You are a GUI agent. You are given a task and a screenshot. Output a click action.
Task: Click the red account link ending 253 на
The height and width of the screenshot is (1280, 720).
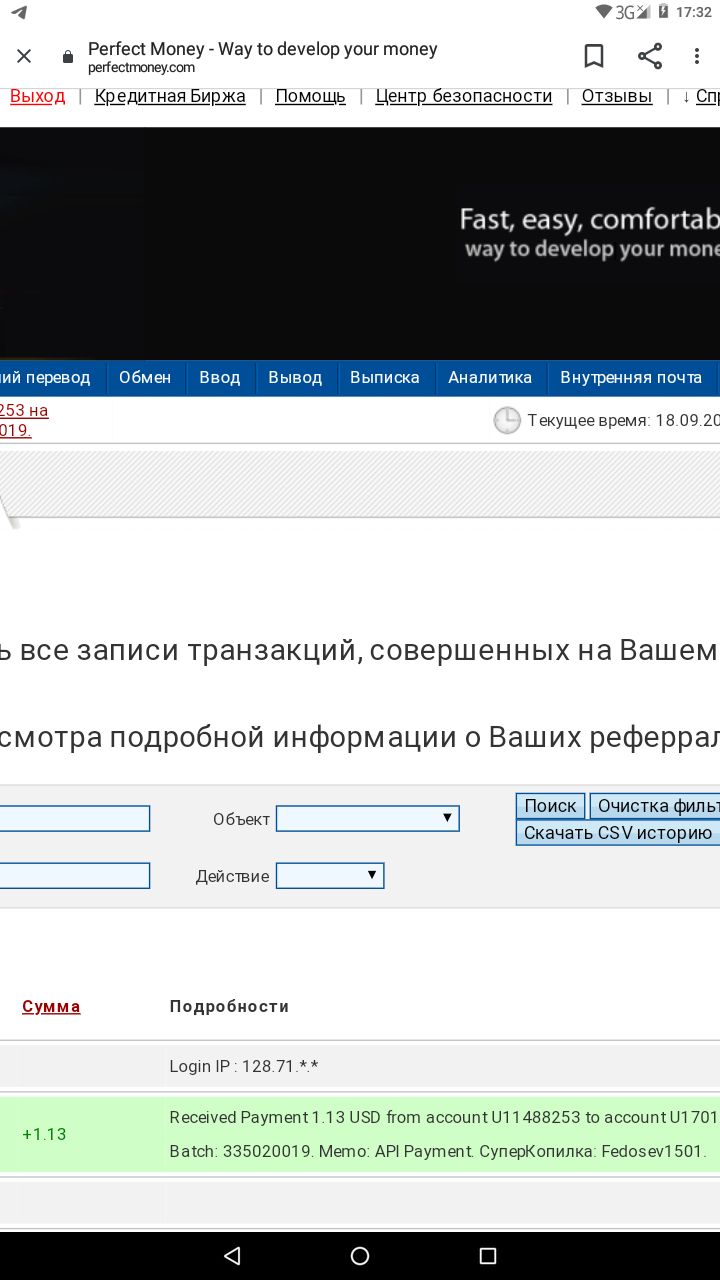(24, 410)
